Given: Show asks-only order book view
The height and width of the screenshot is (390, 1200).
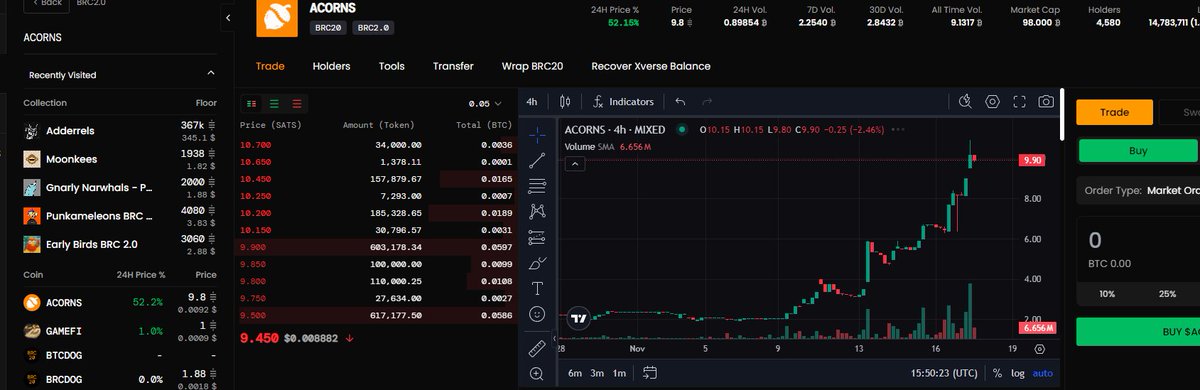Looking at the screenshot, I should coord(296,103).
